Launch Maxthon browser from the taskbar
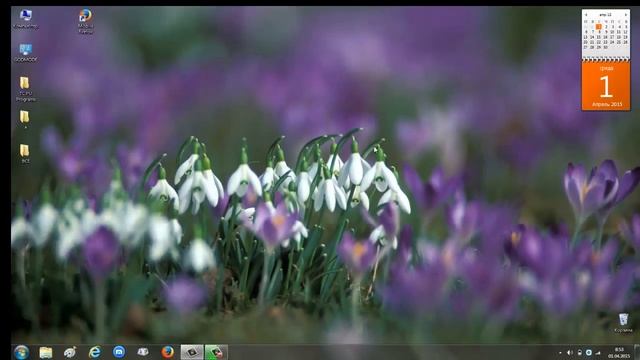640x360 pixels. point(119,352)
